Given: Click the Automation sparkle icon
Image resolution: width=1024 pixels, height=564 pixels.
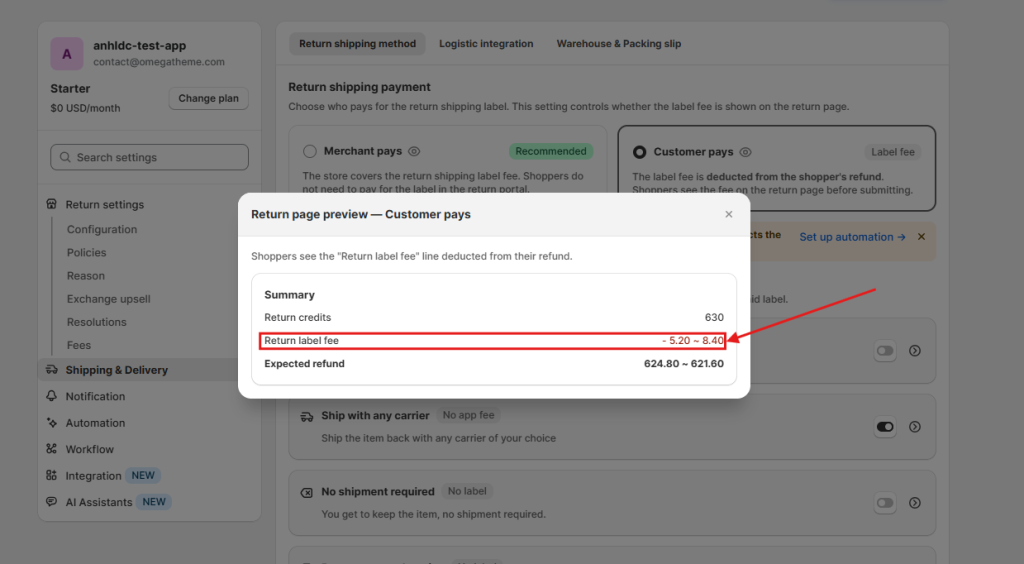Looking at the screenshot, I should (x=52, y=422).
